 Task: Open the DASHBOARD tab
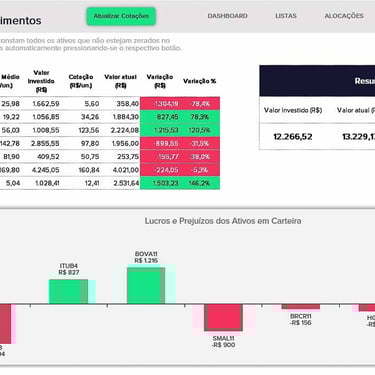pos(228,16)
